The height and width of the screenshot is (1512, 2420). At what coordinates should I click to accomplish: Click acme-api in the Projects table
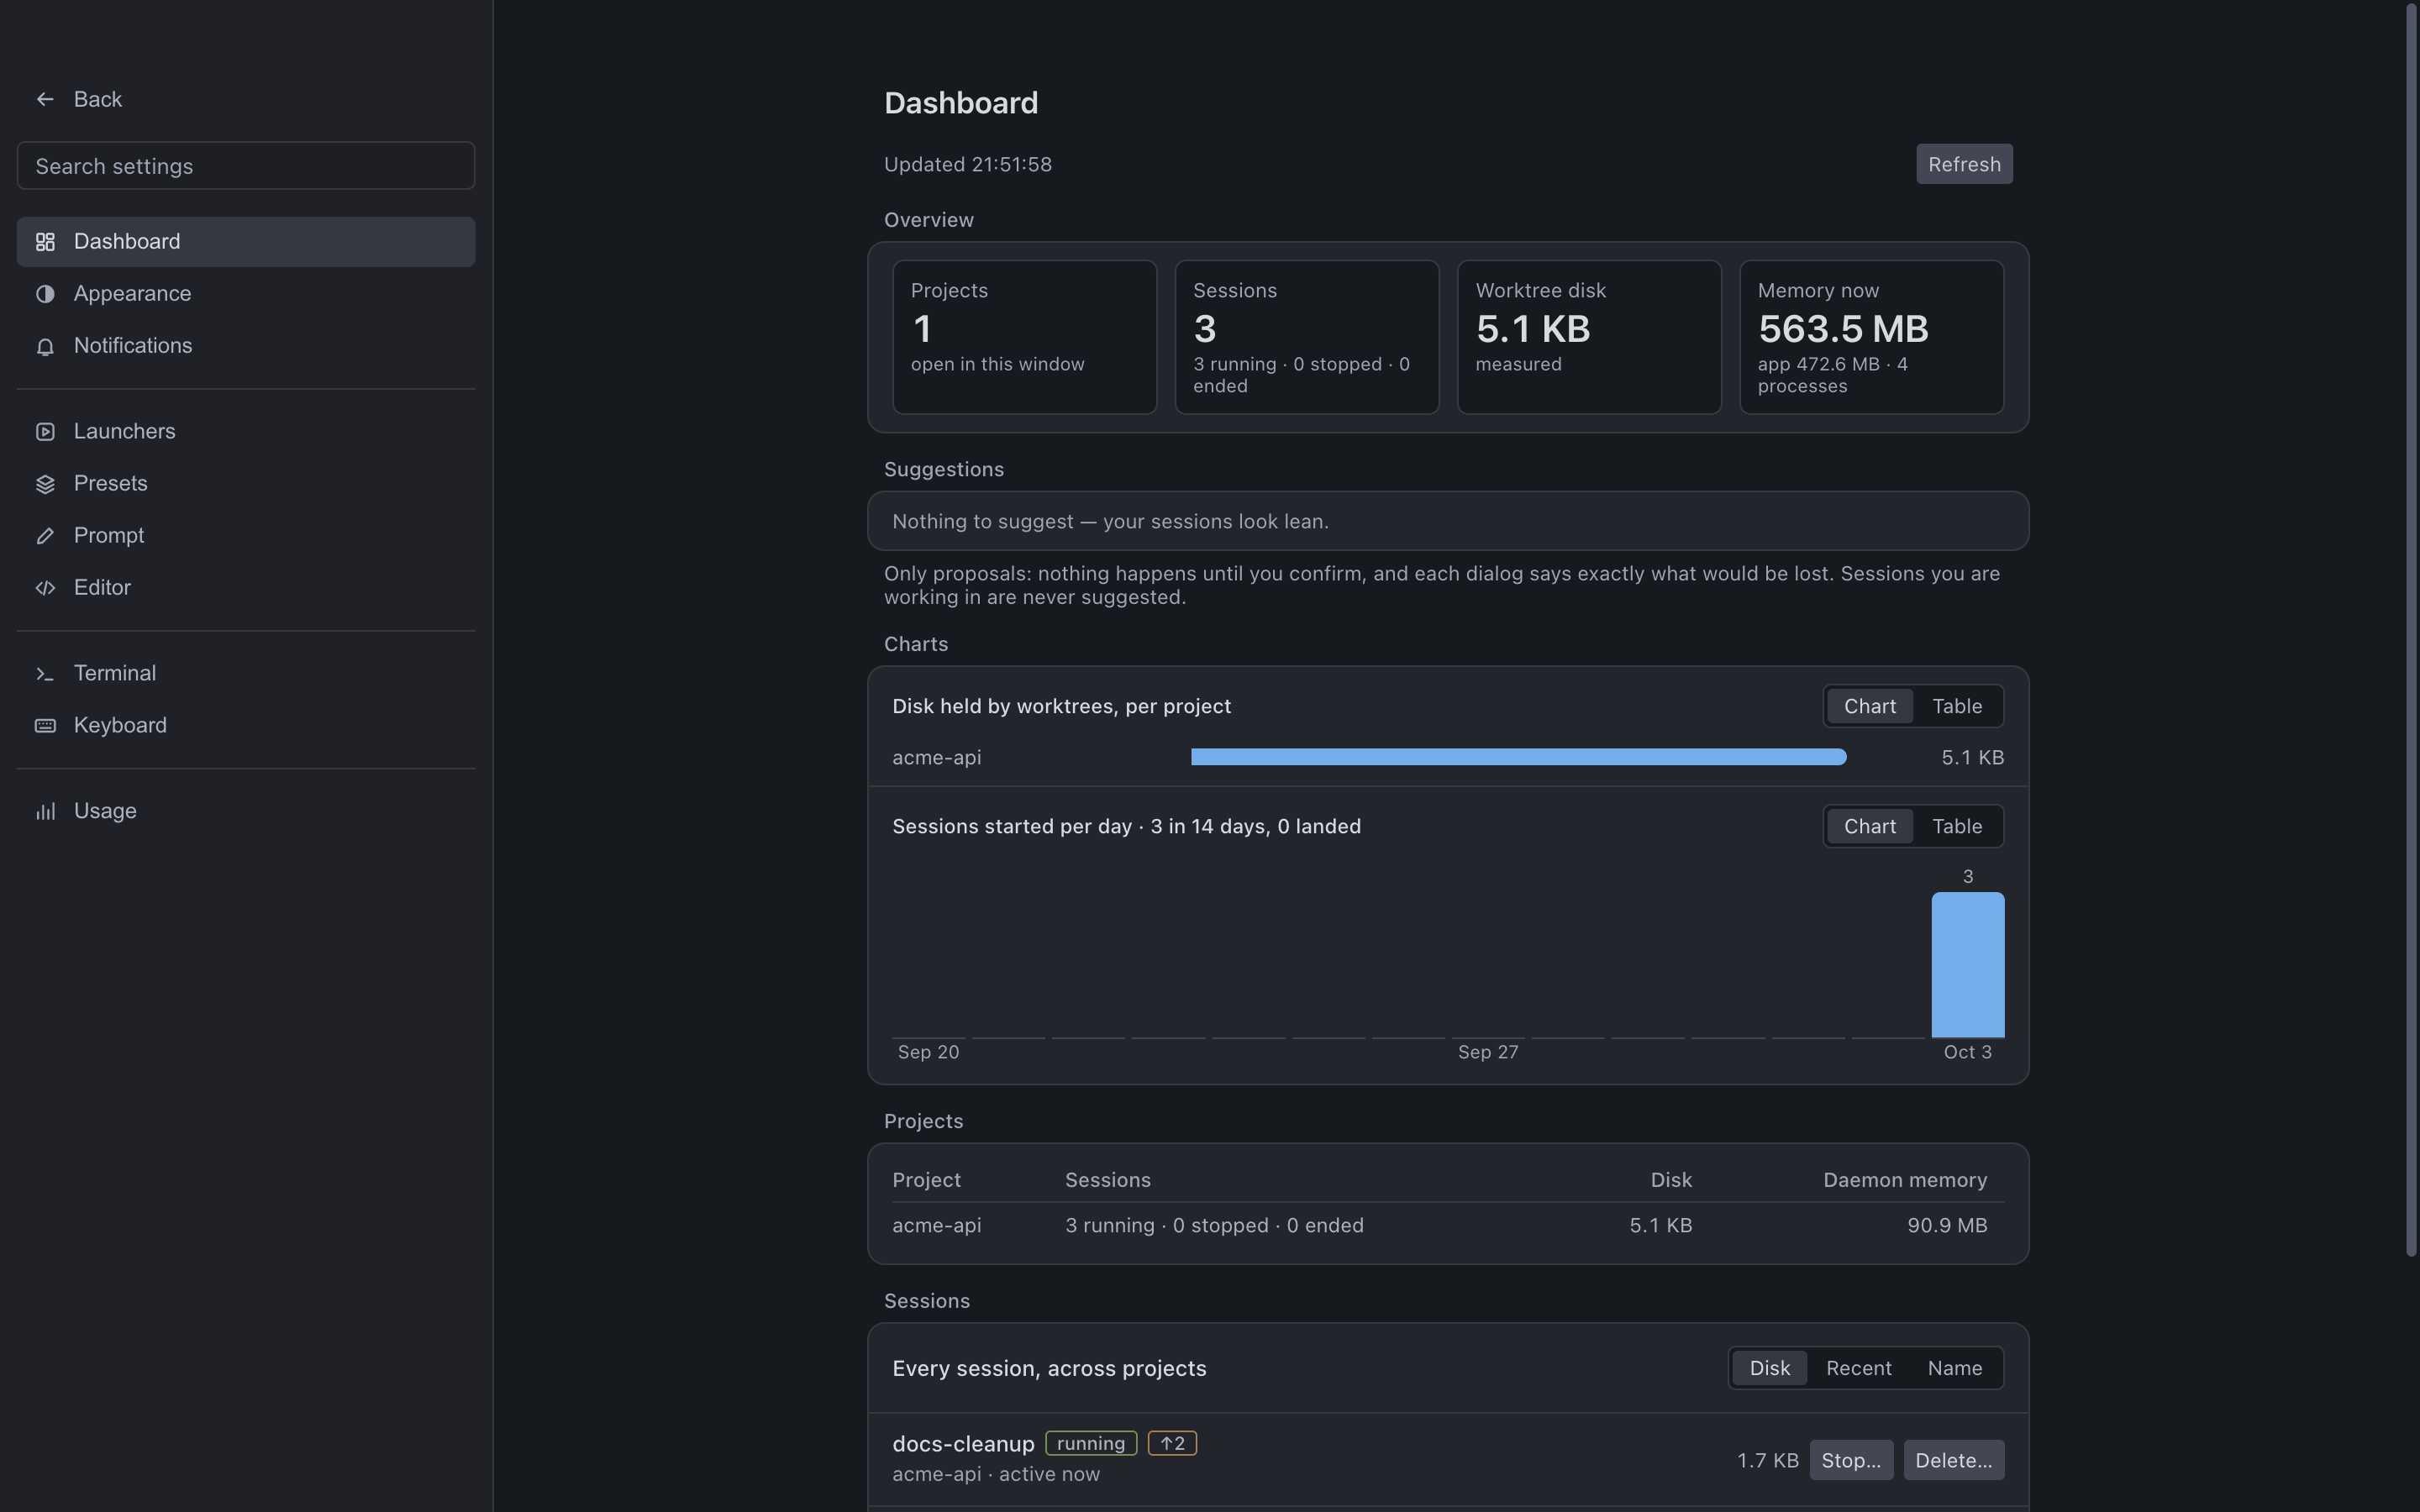pyautogui.click(x=936, y=1225)
